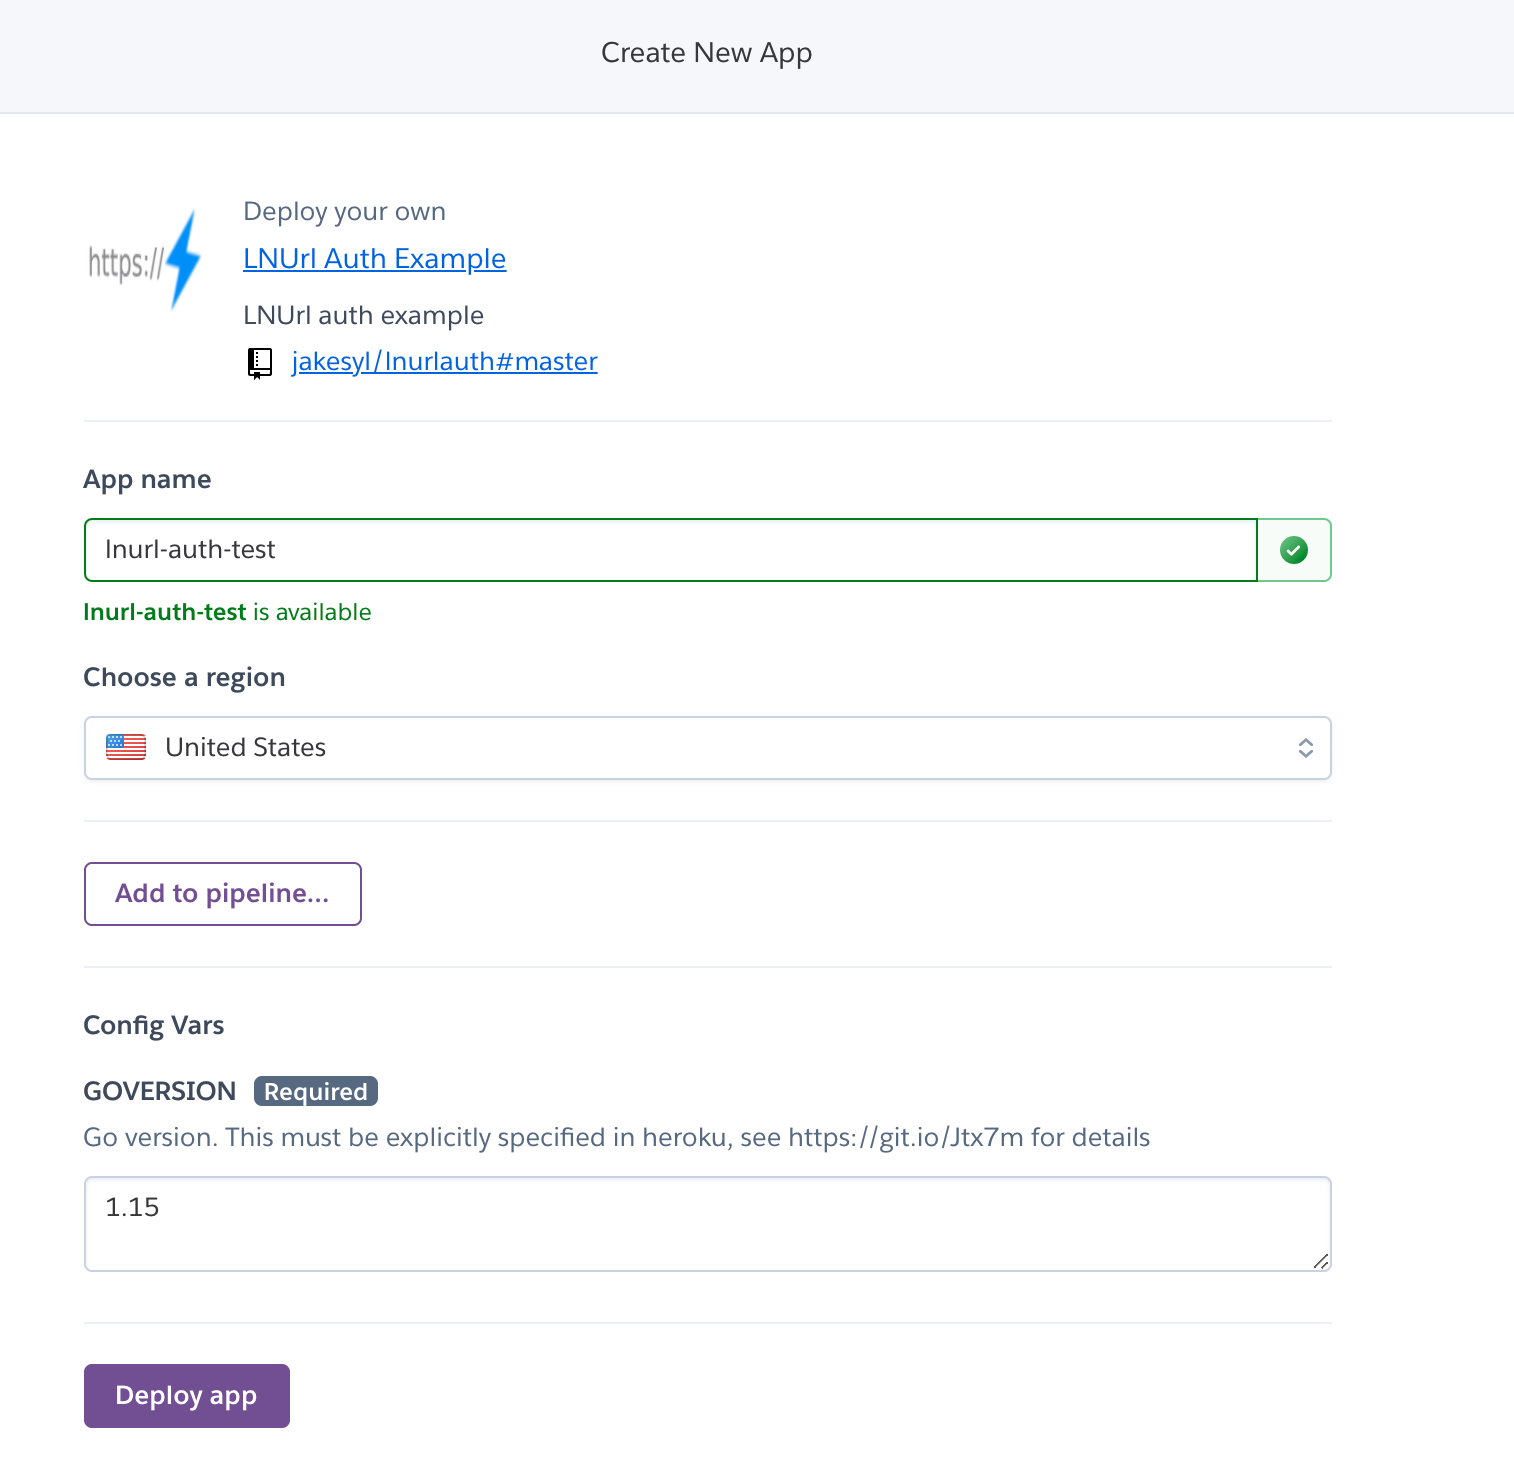Click the GOVERSION value text area
The image size is (1514, 1484).
point(708,1224)
